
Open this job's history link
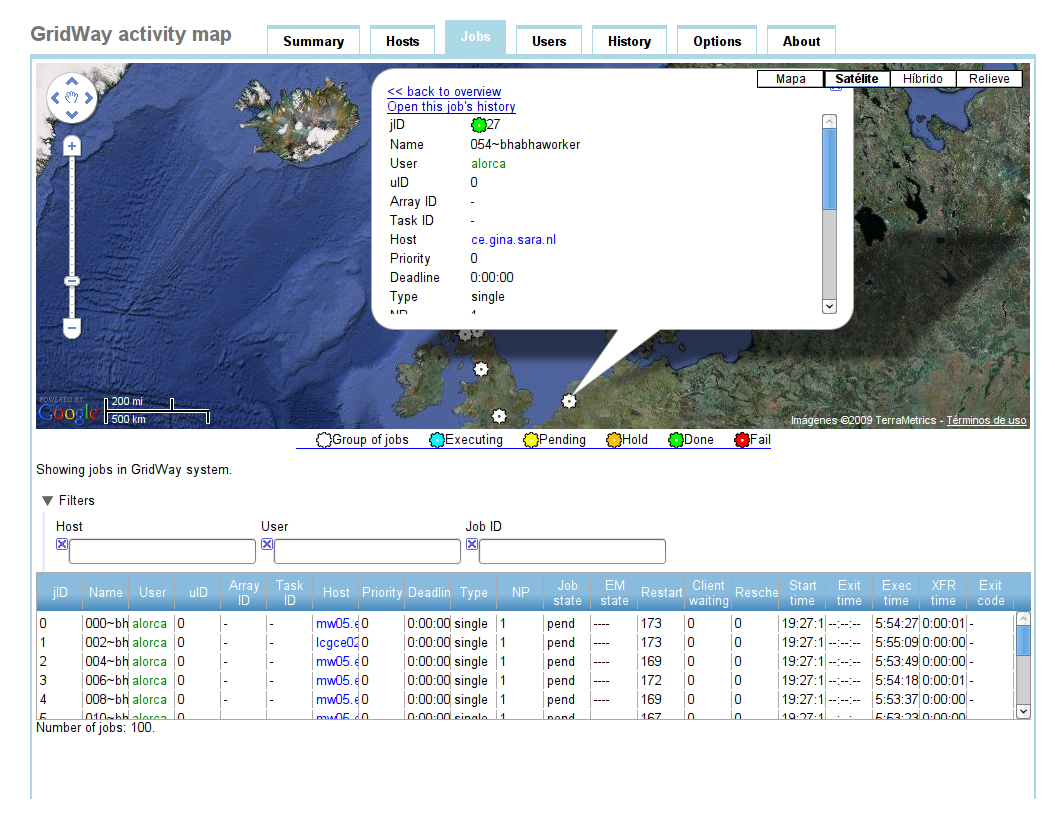point(451,106)
